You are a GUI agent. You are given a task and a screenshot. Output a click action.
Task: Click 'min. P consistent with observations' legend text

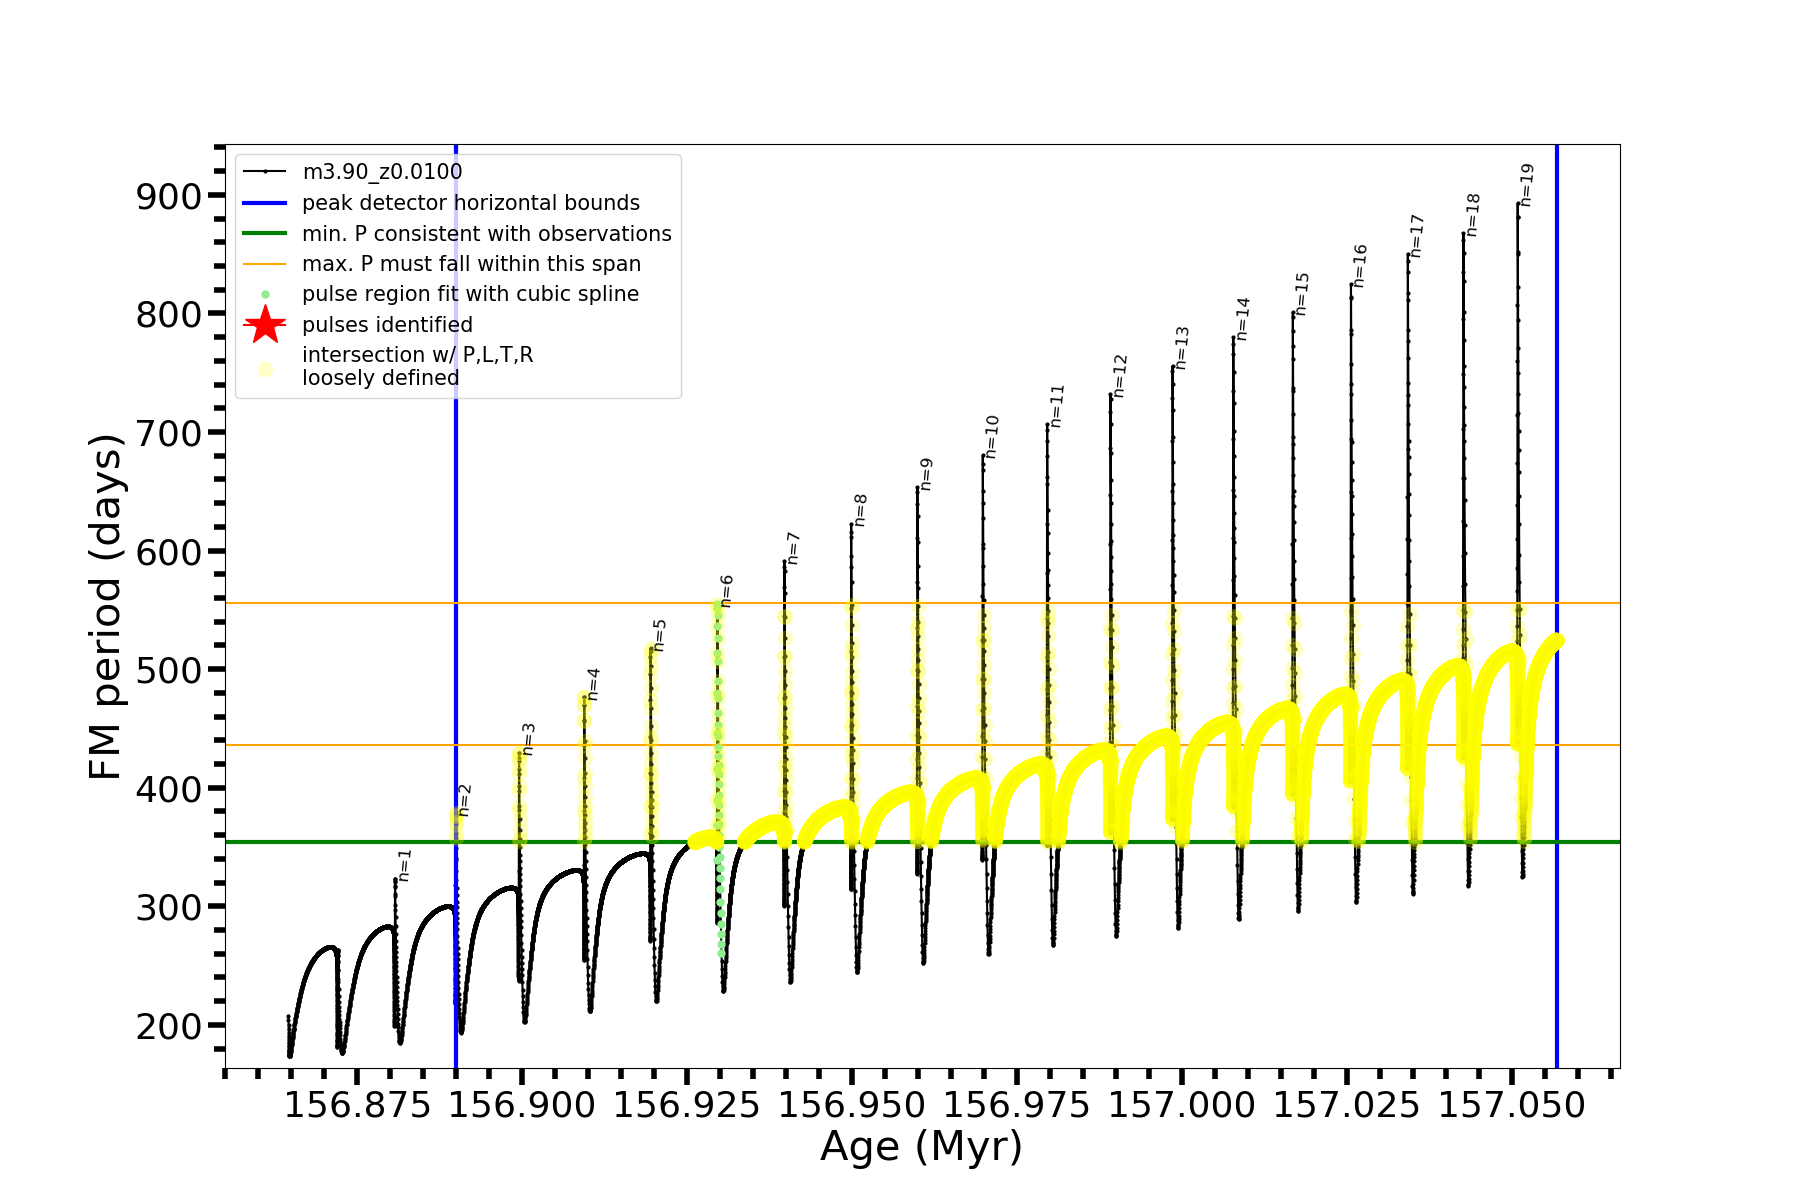pyautogui.click(x=487, y=234)
